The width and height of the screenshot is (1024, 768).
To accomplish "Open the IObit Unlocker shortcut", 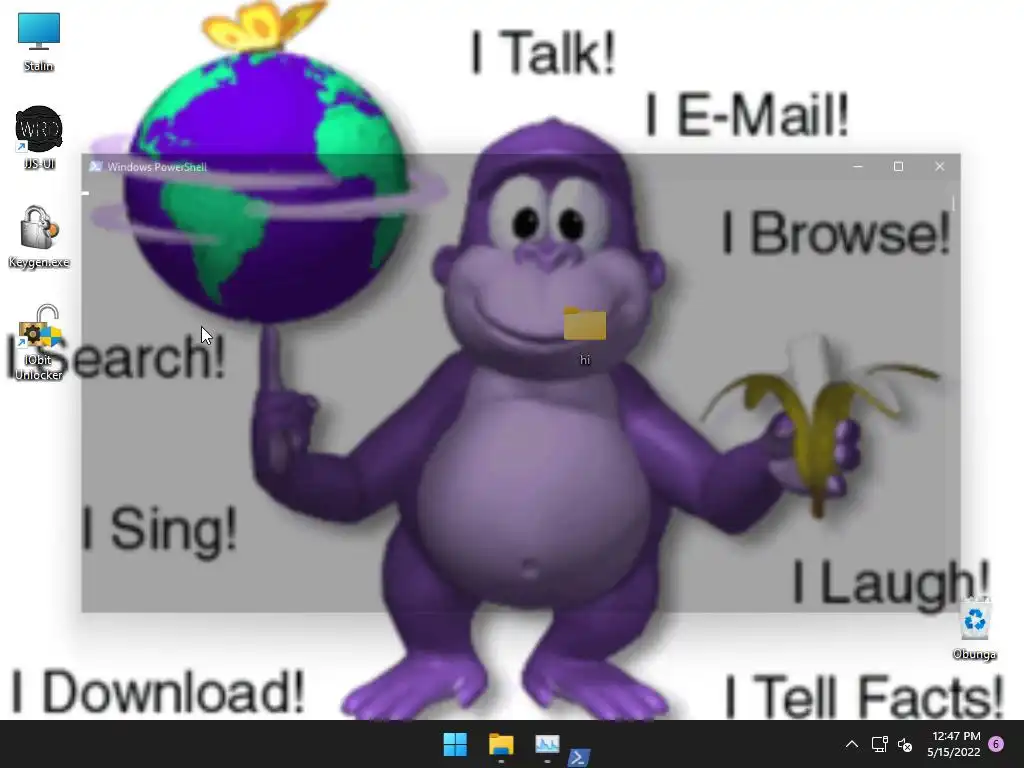I will point(39,342).
